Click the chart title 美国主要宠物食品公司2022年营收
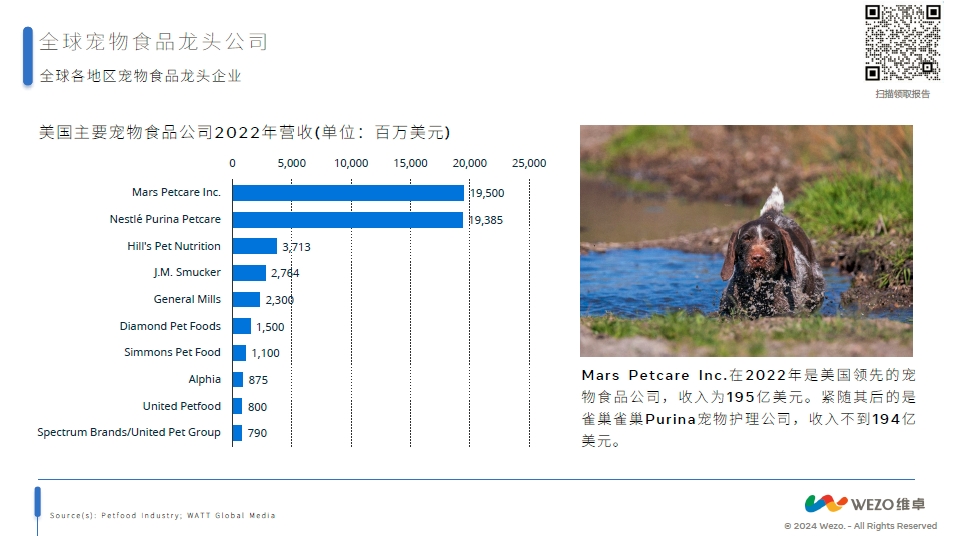The height and width of the screenshot is (536, 957). pyautogui.click(x=244, y=132)
